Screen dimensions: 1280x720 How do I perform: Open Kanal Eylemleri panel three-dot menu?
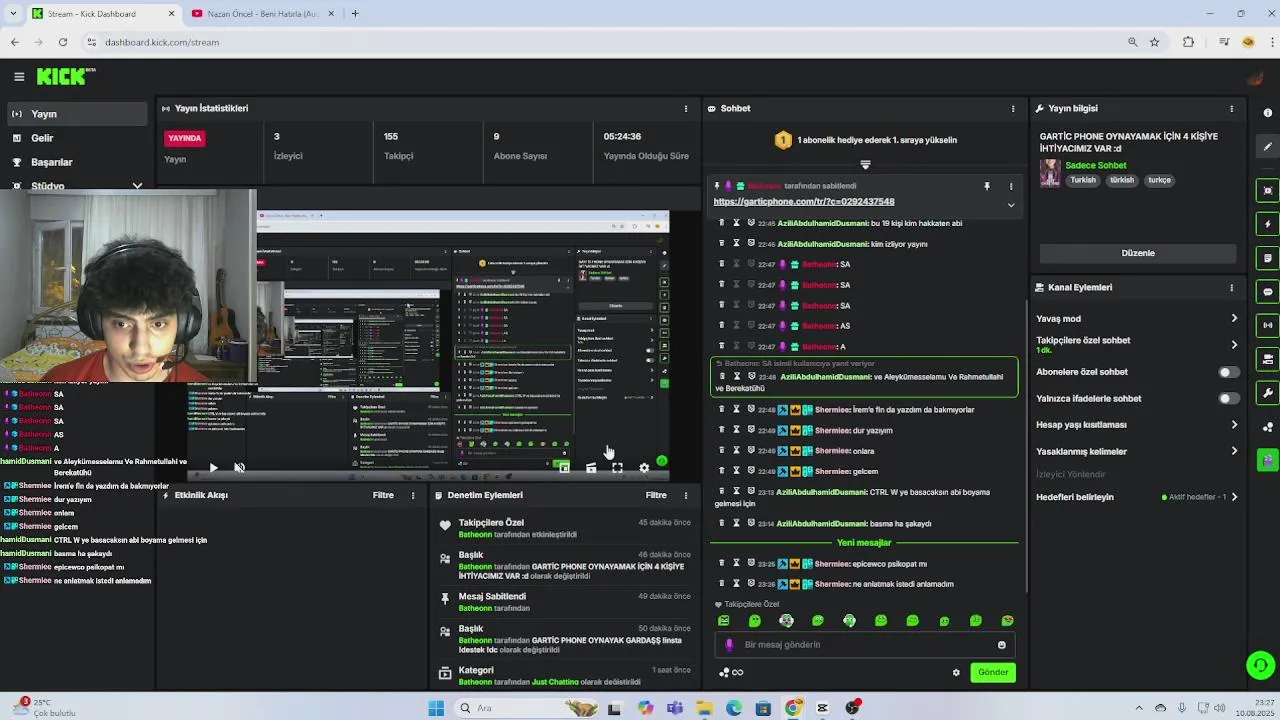pyautogui.click(x=1232, y=287)
